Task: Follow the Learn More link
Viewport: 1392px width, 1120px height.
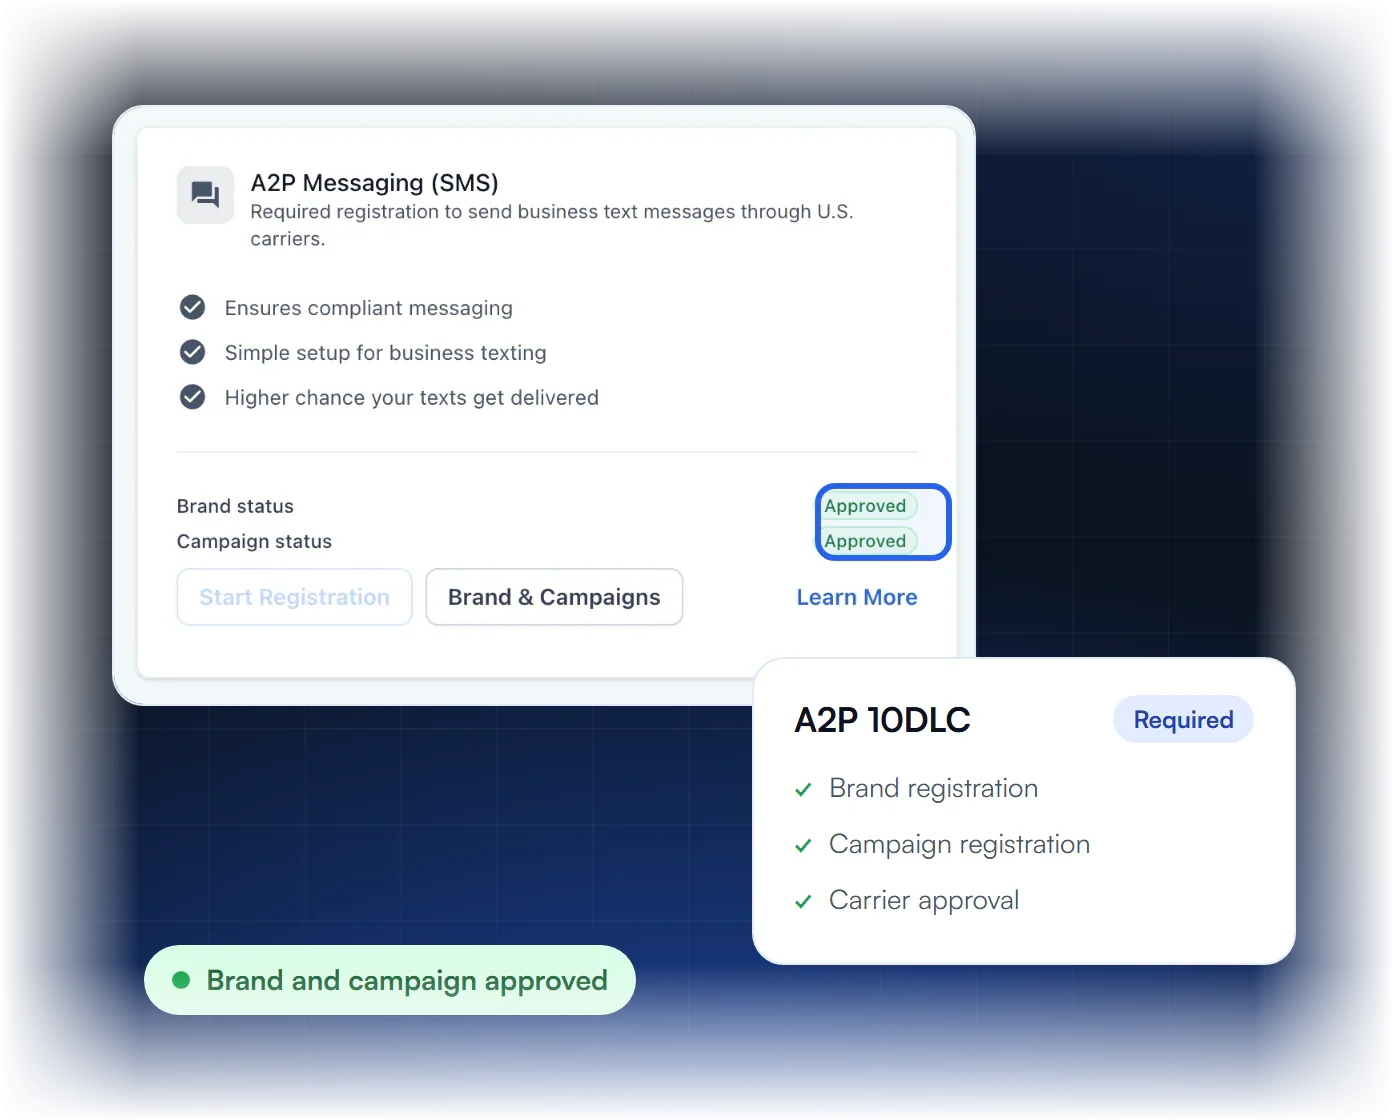Action: point(857,597)
